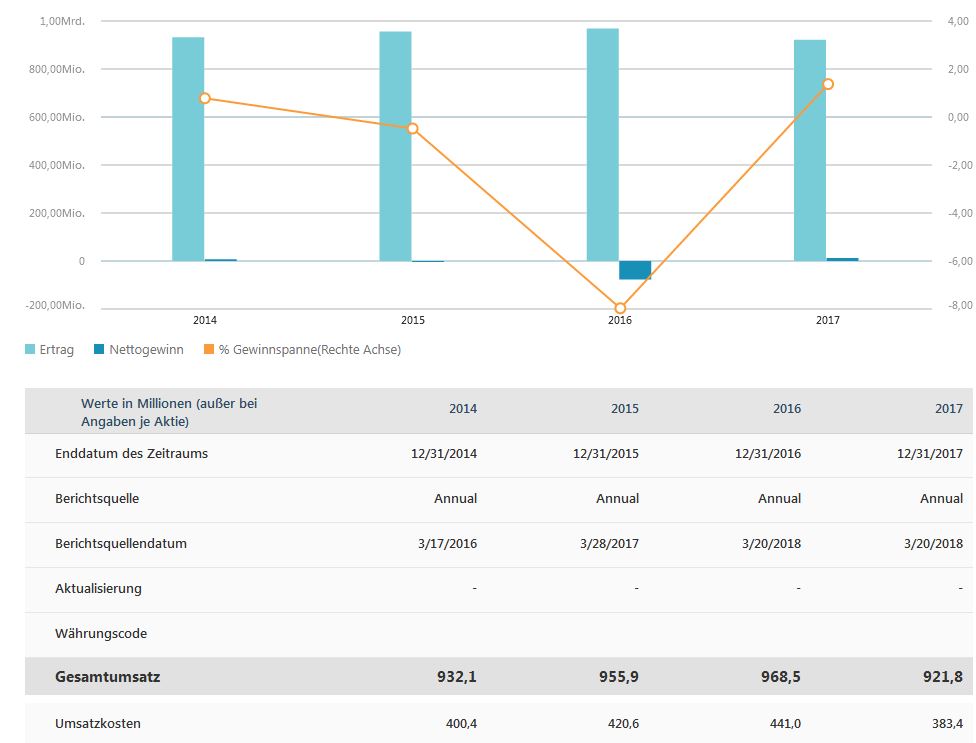Select the Umsatzkosten row label

98,723
